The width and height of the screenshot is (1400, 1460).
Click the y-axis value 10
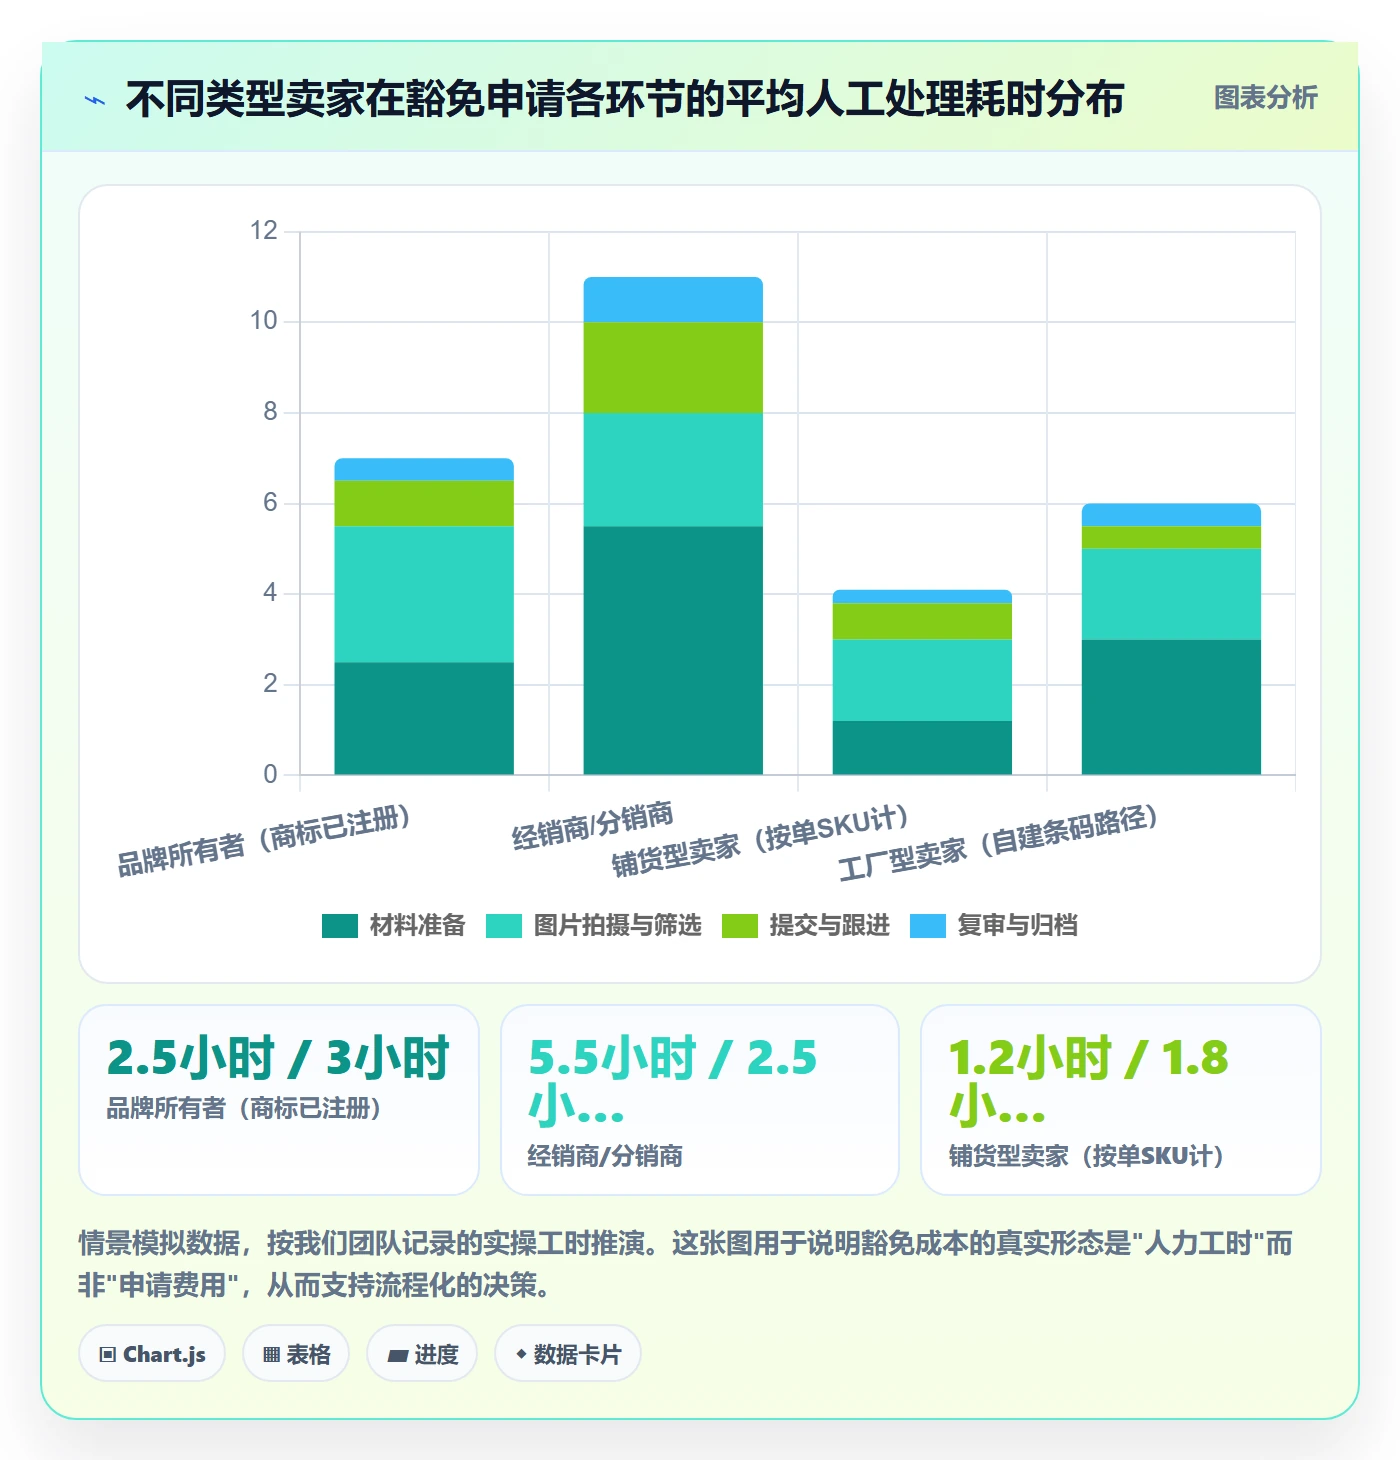263,321
